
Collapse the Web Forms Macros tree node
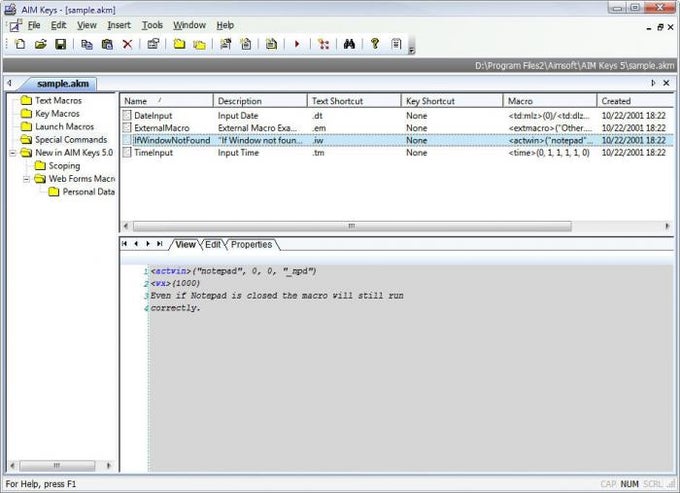pos(26,179)
